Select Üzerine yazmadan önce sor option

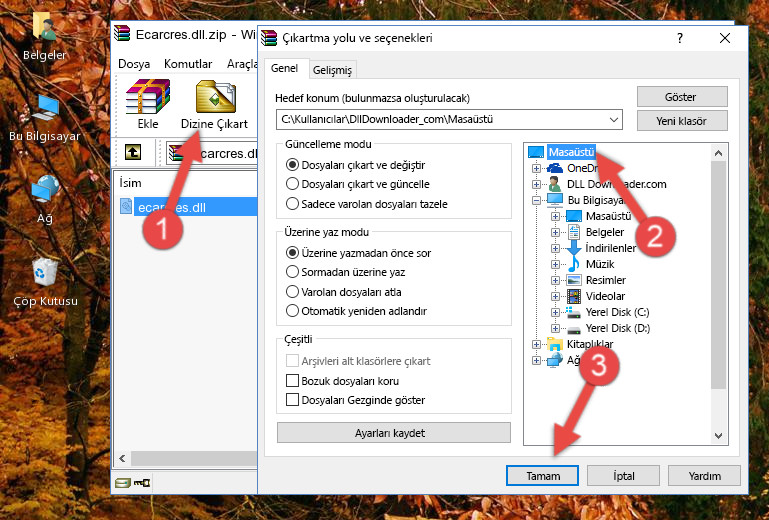tap(359, 253)
